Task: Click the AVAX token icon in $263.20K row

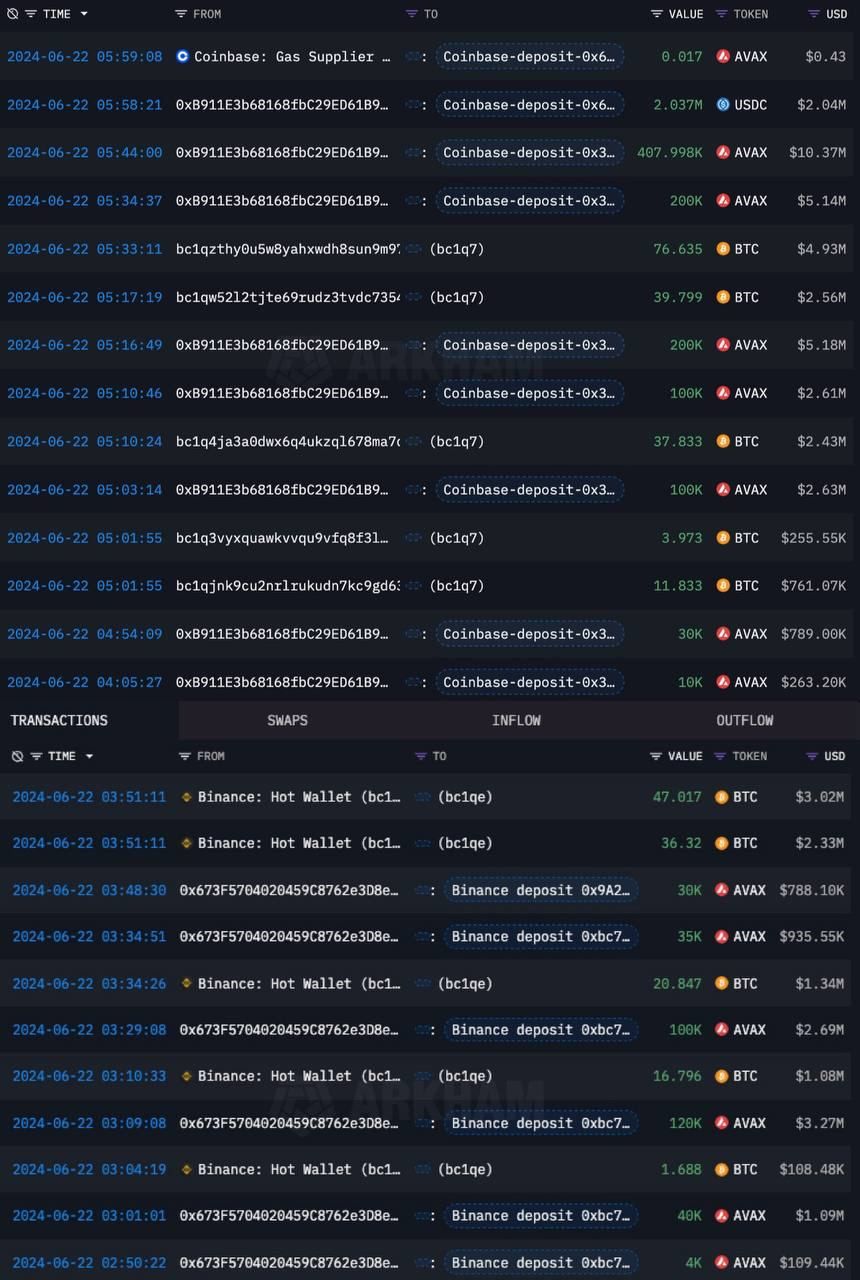Action: tap(723, 682)
